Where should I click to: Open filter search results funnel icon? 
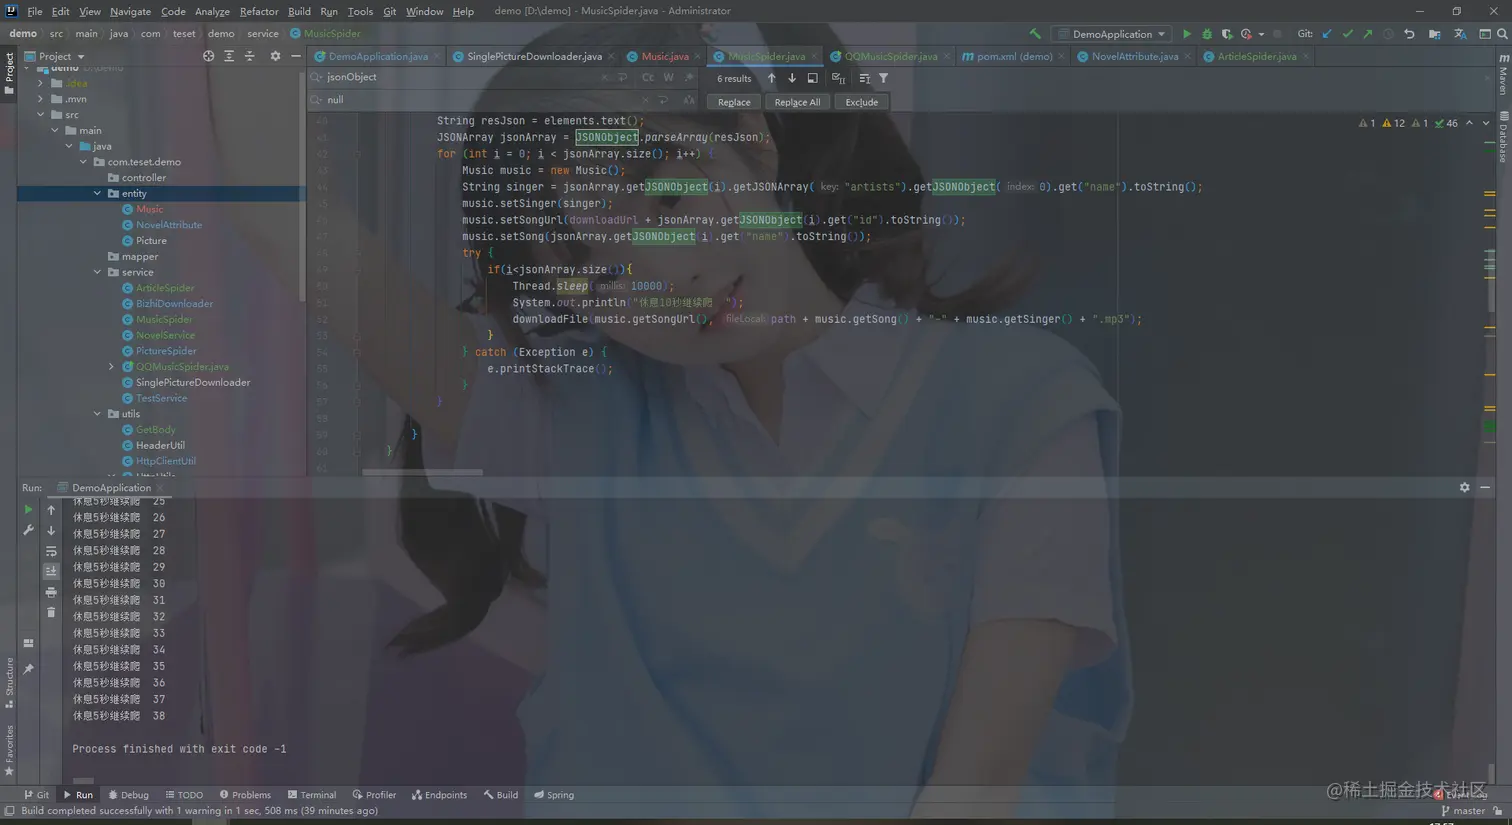[x=883, y=78]
